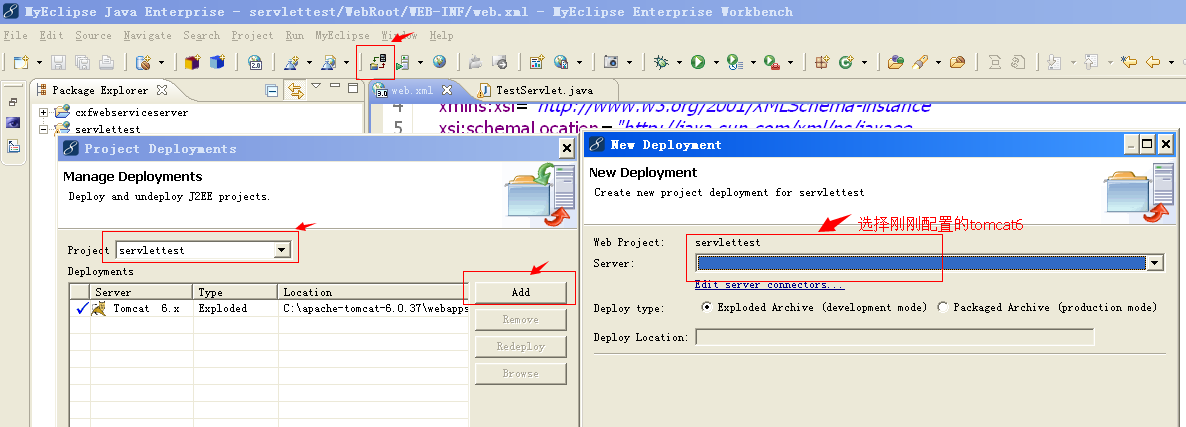Click the new EJB purple cube icon
Screen dimensions: 1186x427
(x=192, y=63)
